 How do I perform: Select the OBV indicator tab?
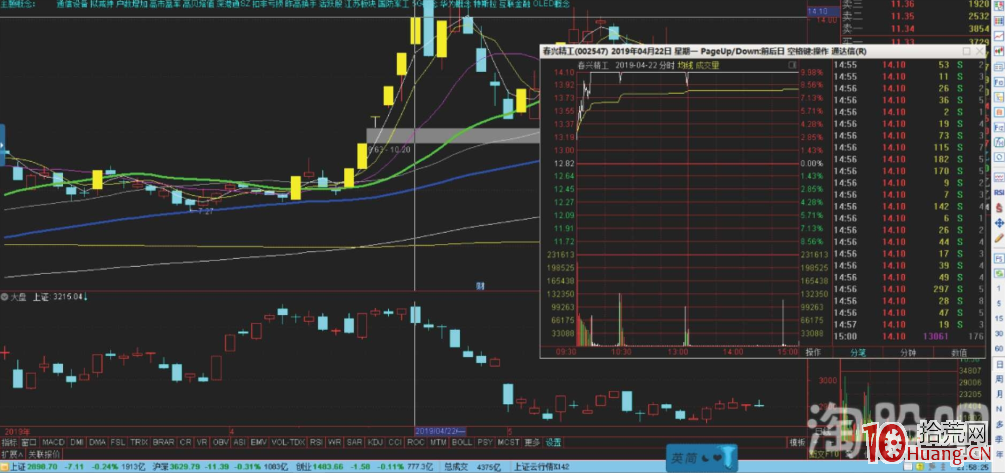220,442
